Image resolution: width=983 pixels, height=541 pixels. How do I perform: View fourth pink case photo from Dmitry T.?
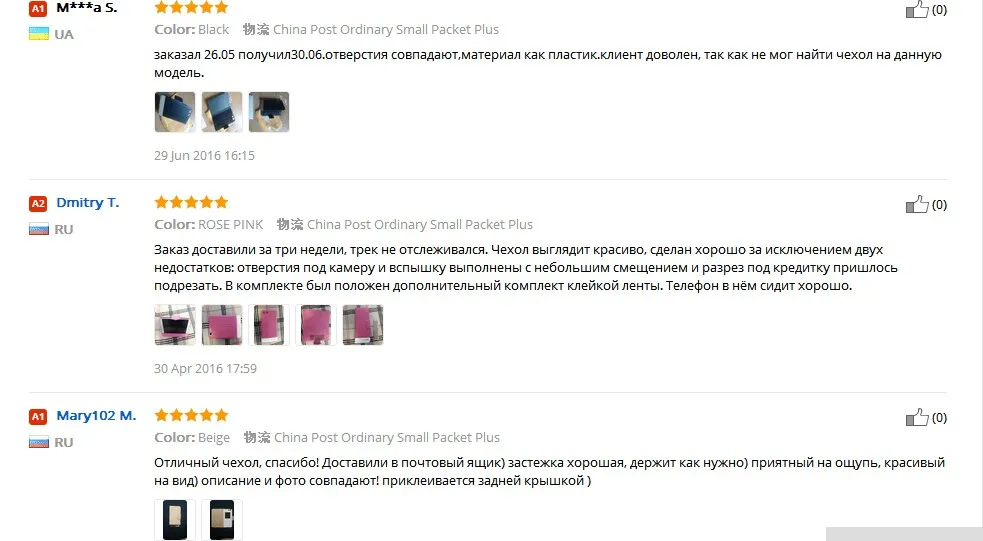[x=316, y=325]
